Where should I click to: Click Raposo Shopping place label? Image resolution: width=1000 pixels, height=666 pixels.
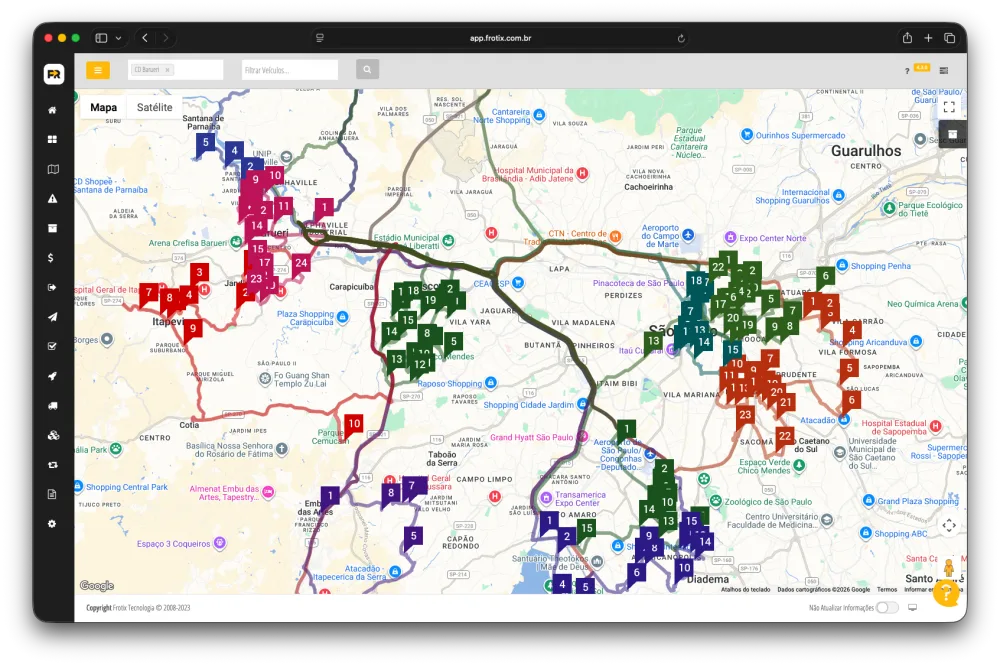click(x=450, y=383)
